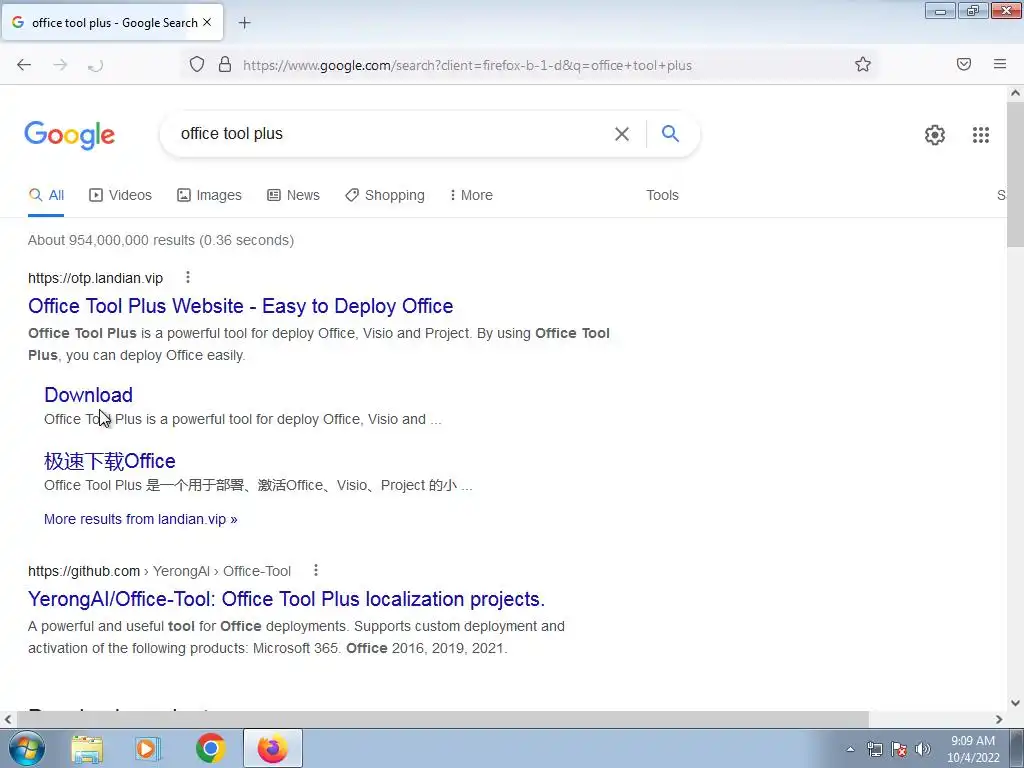Click the network tray icon
The height and width of the screenshot is (768, 1024).
point(874,749)
